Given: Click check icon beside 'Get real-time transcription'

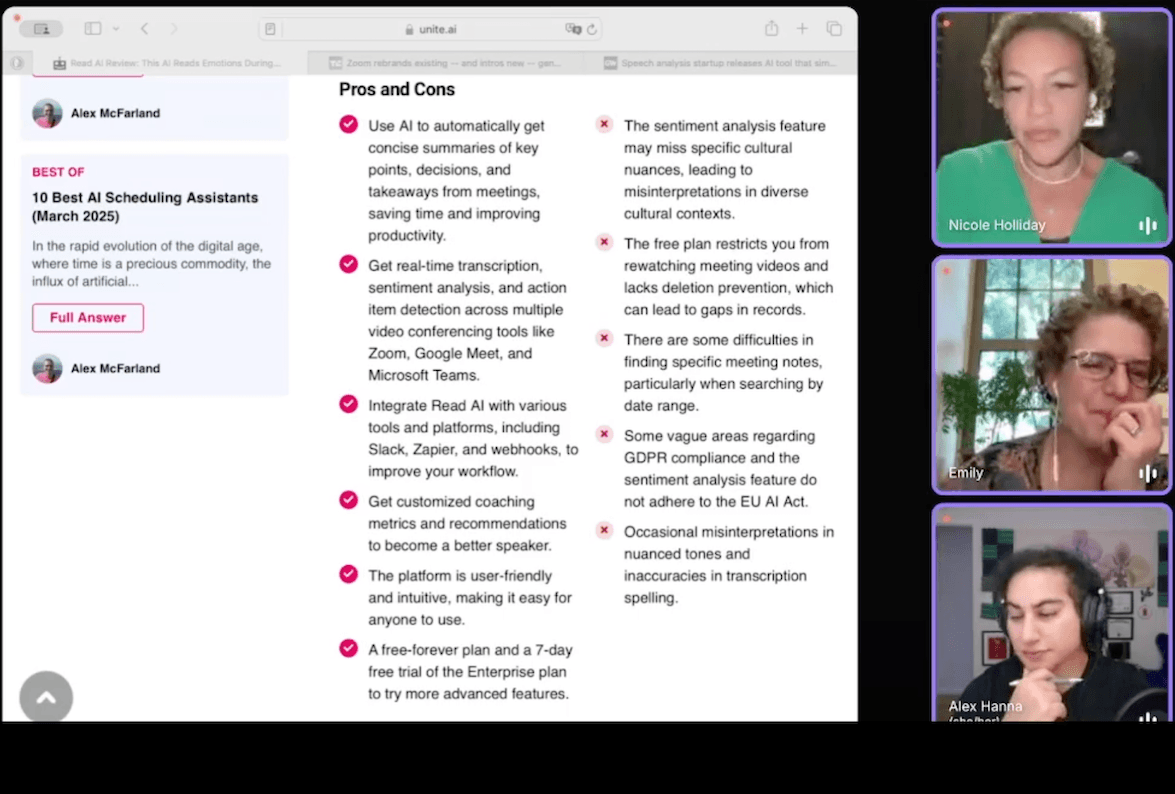Looking at the screenshot, I should pos(348,264).
